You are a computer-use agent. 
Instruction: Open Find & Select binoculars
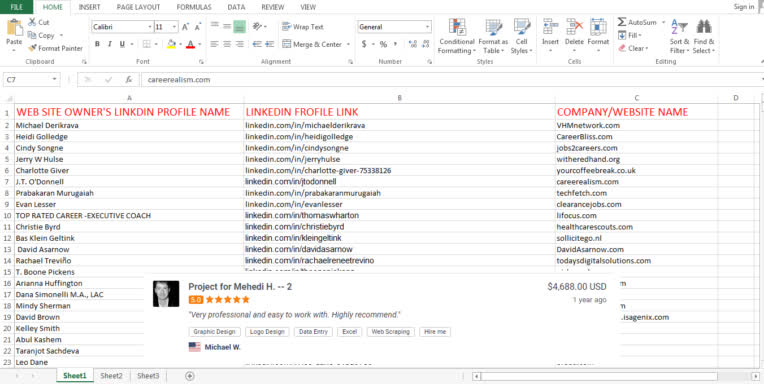704,37
